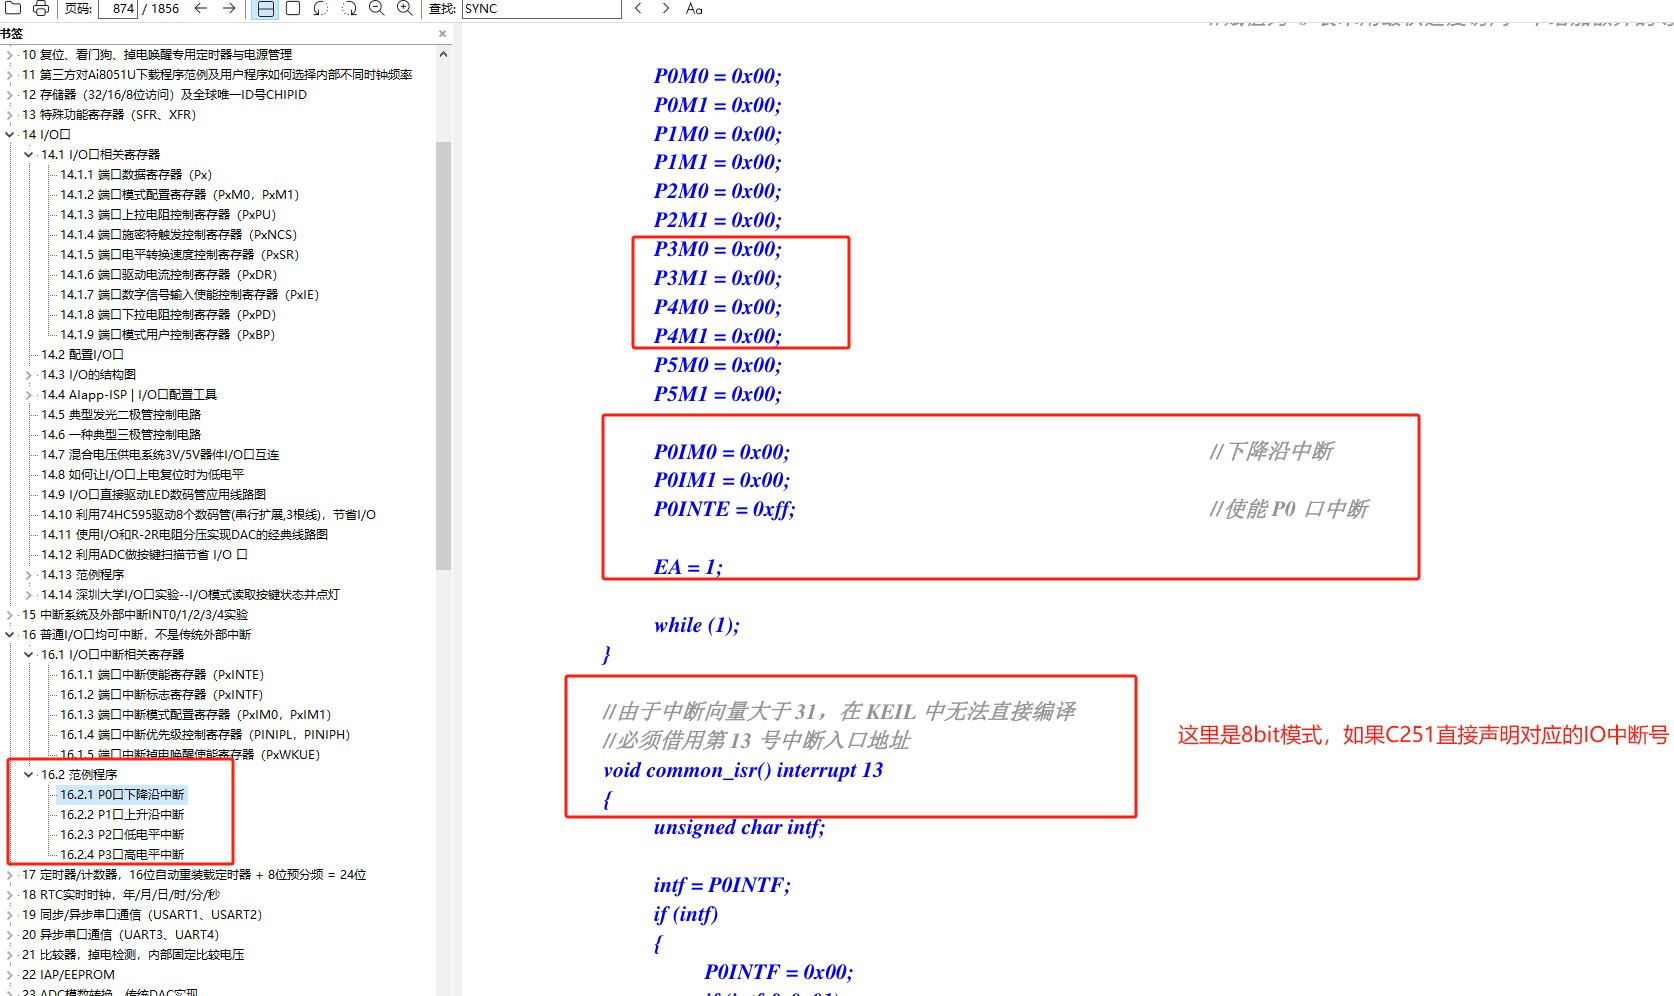
Task: Open bookmark 14.1.4 端口施密特触发控制寄存器
Action: click(179, 235)
